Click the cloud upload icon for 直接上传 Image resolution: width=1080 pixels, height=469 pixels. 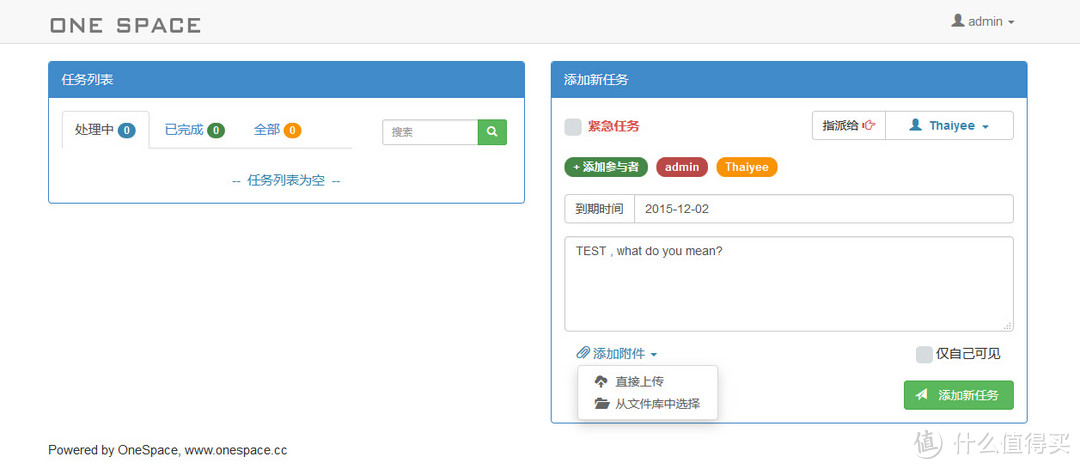click(601, 382)
